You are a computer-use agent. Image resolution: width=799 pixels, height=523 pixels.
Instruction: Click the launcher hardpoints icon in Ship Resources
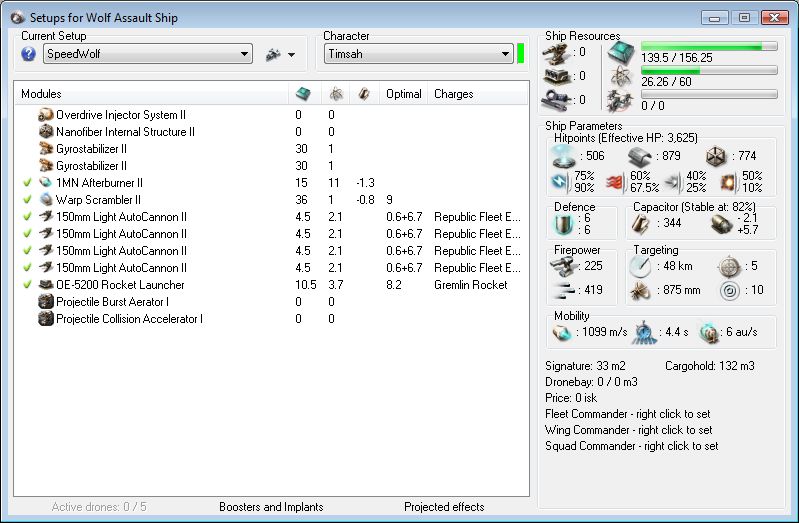point(556,76)
